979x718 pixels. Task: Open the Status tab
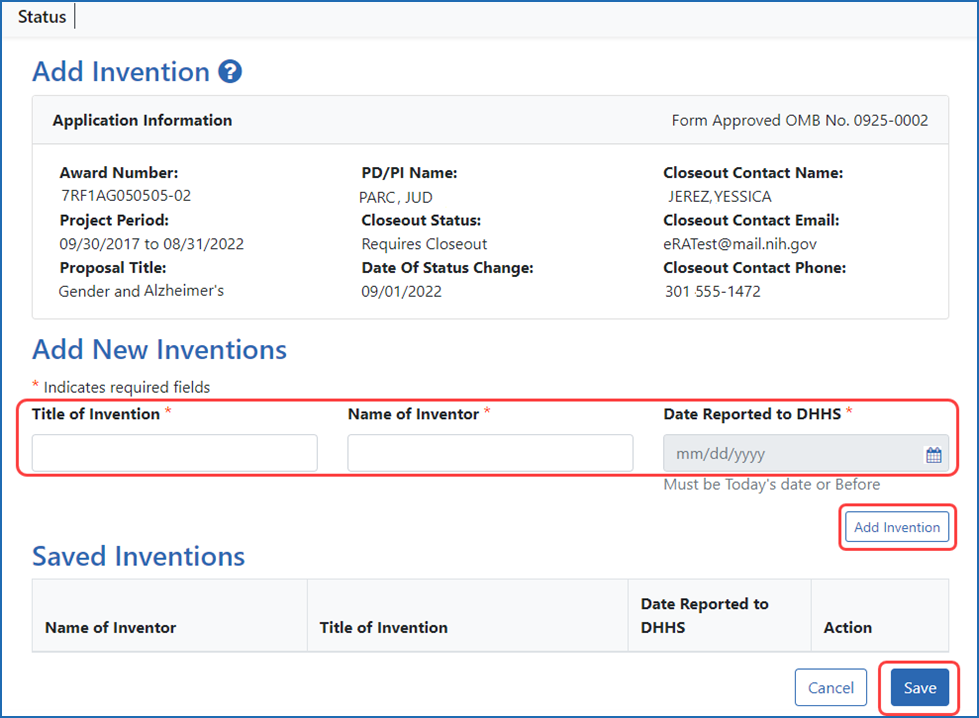tap(42, 17)
